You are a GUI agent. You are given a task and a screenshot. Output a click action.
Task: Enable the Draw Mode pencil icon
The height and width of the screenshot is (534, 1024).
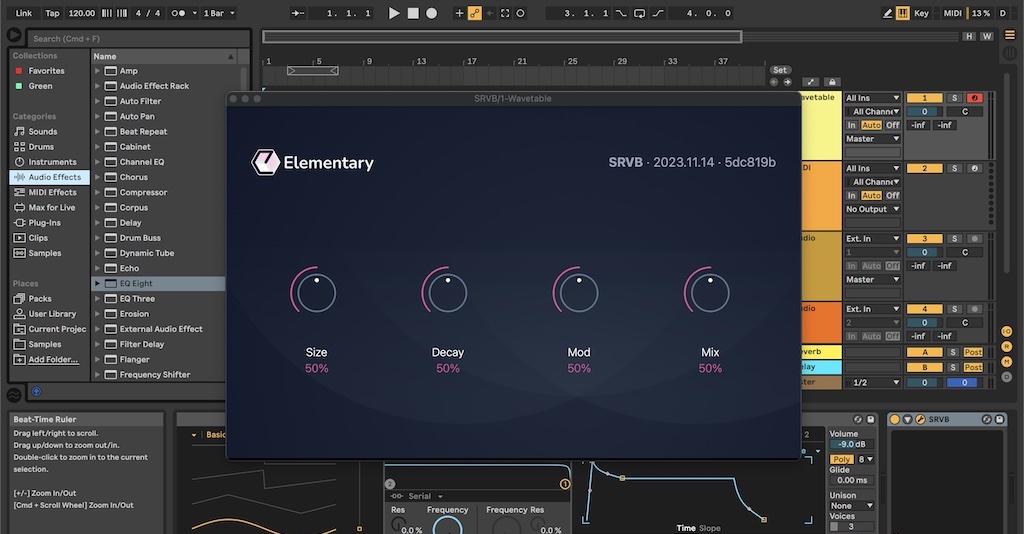coord(887,13)
